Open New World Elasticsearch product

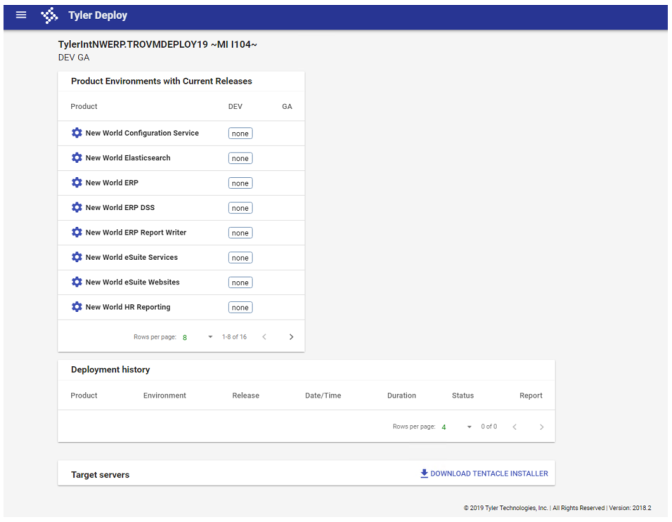coord(128,158)
